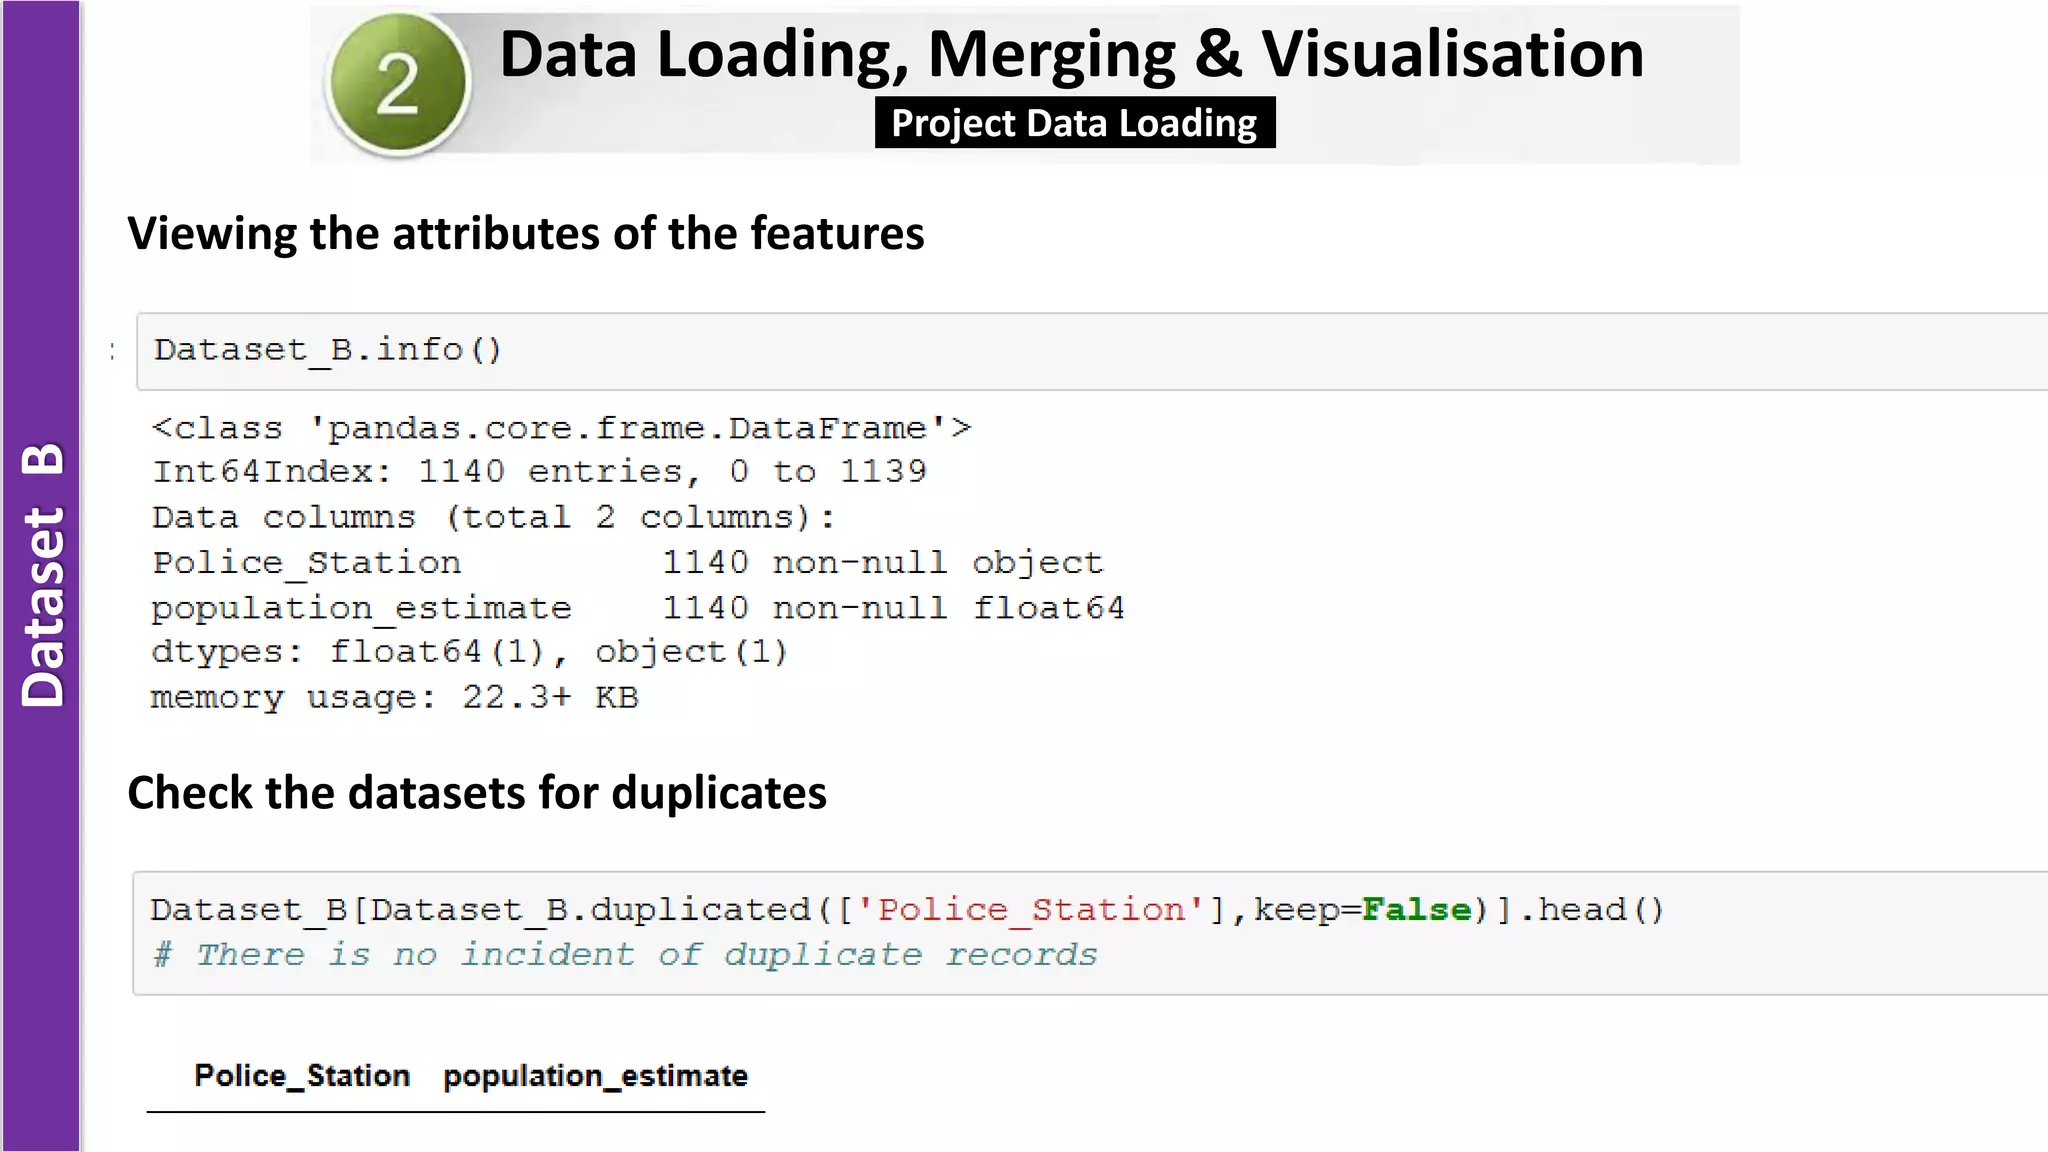2048x1152 pixels.
Task: Click the Dataset_B.info() code cell
Action: [1092, 351]
